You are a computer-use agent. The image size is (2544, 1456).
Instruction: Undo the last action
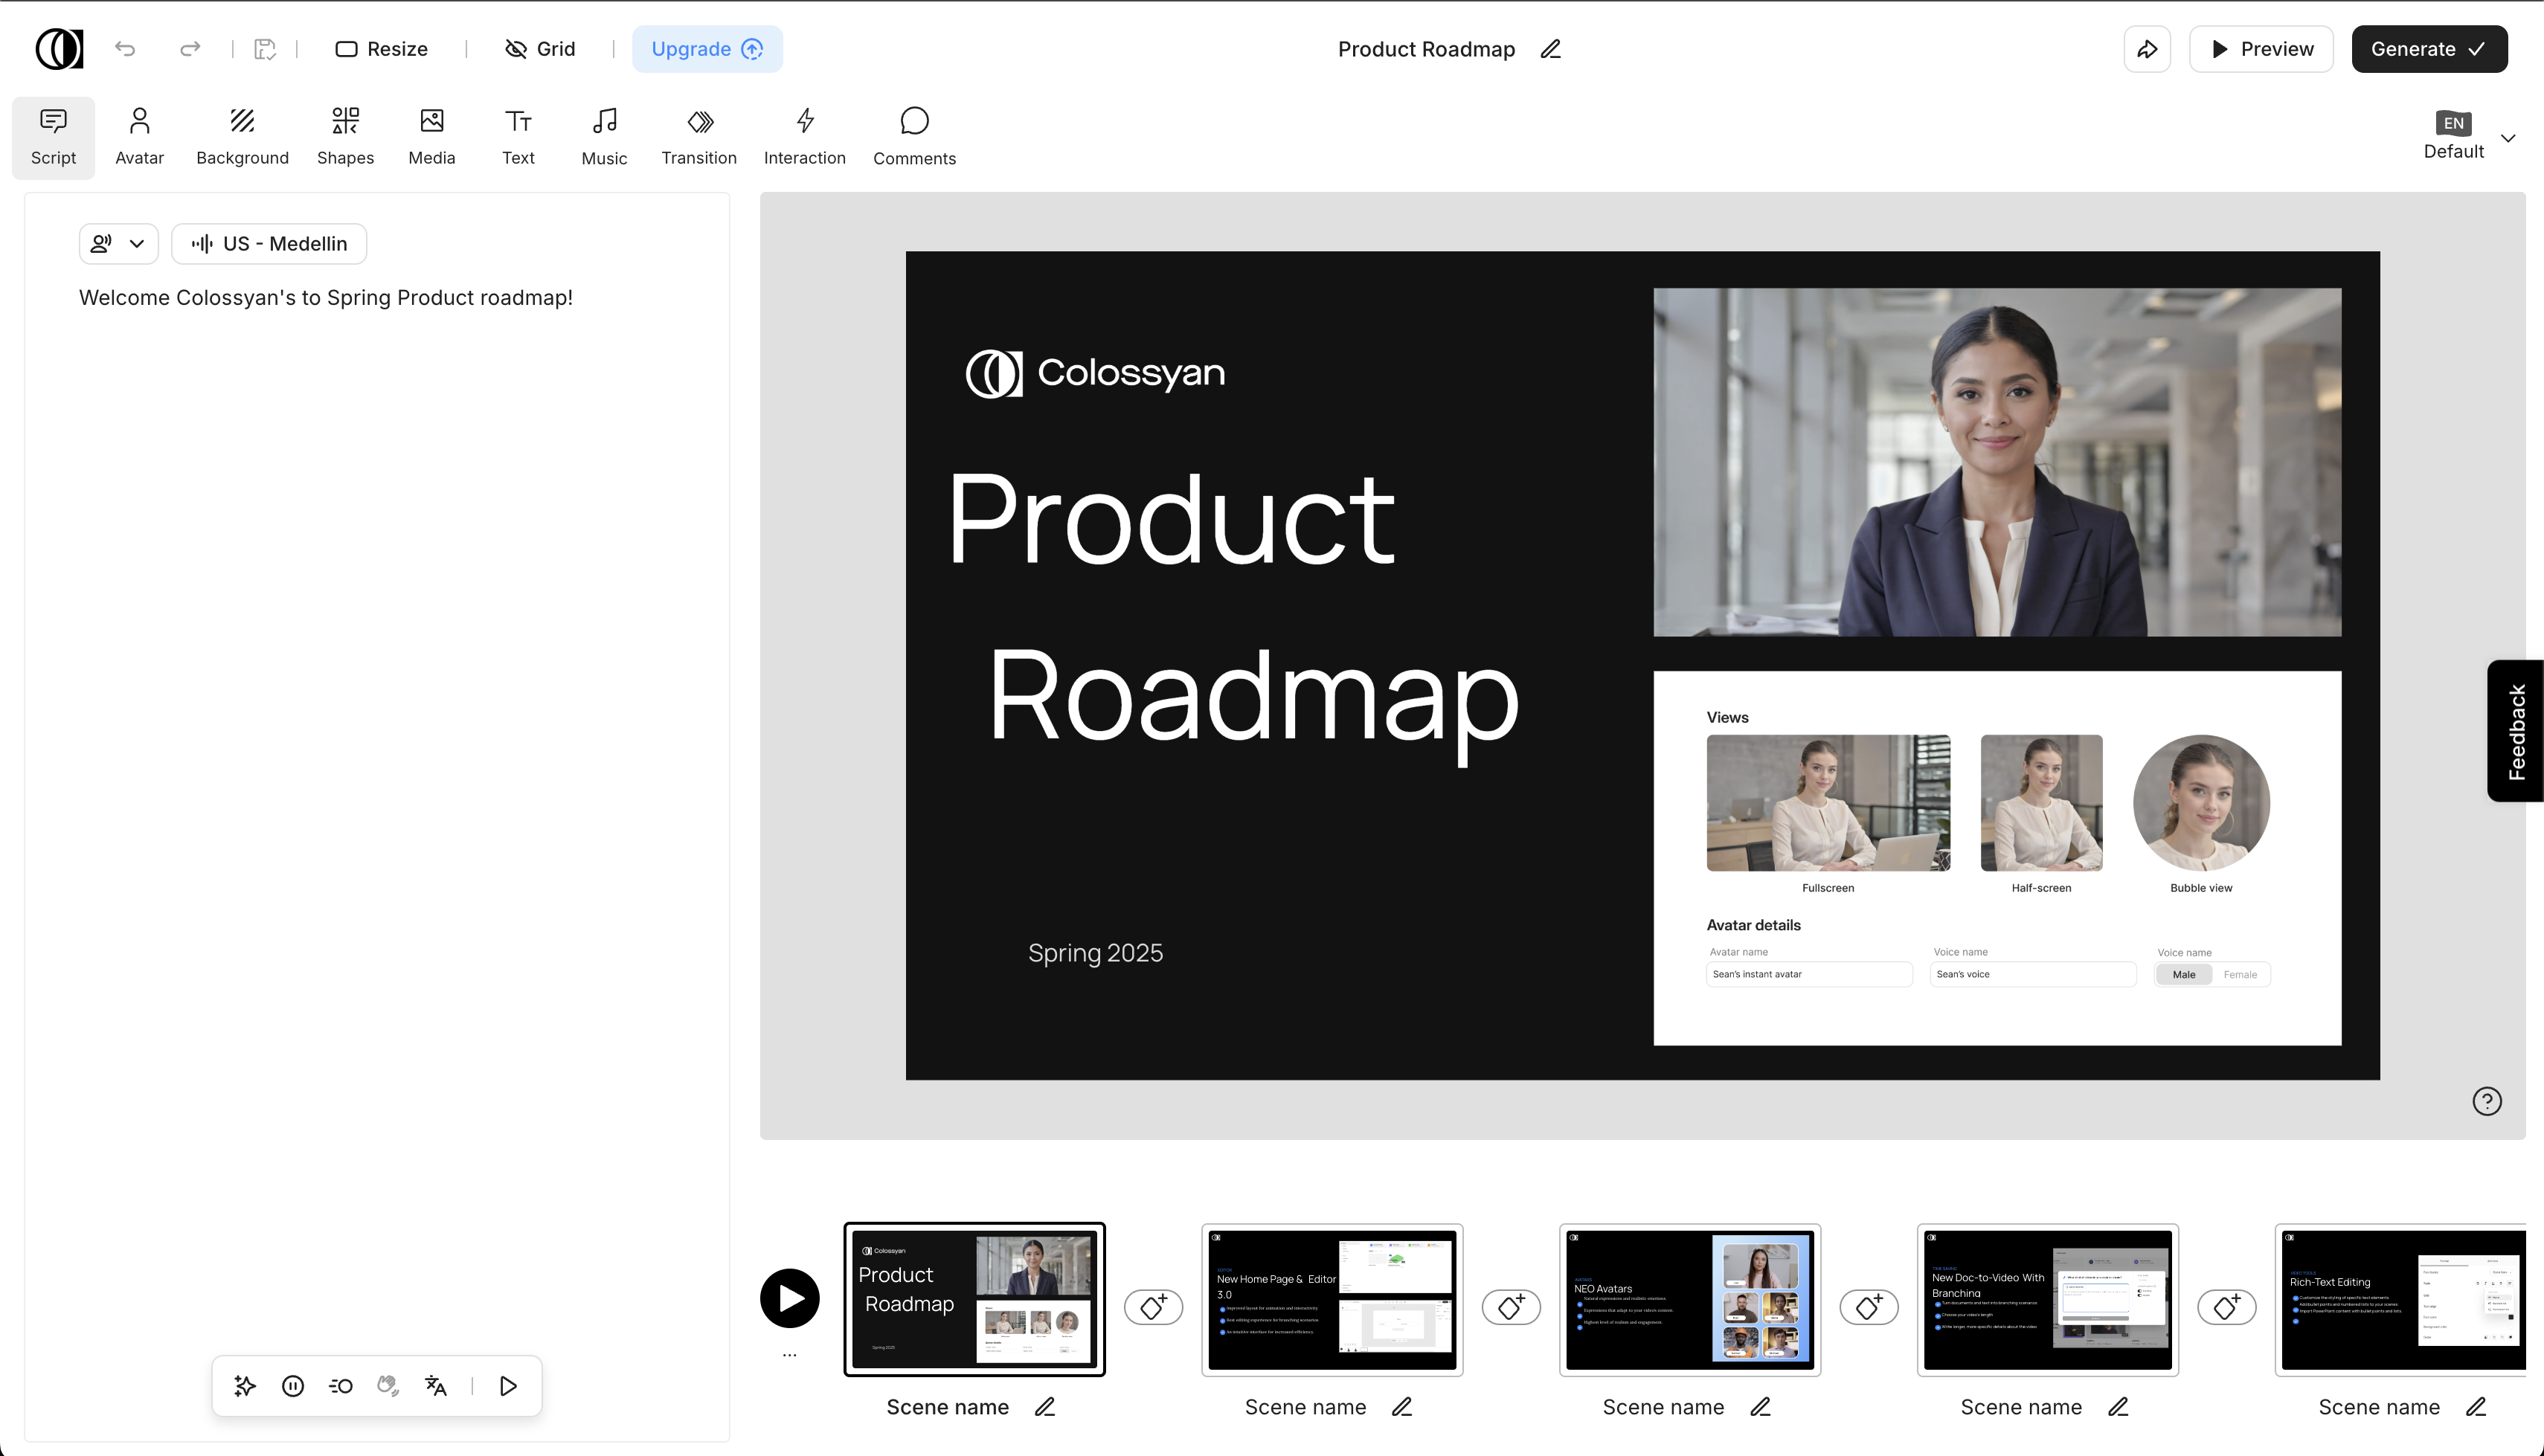[125, 49]
